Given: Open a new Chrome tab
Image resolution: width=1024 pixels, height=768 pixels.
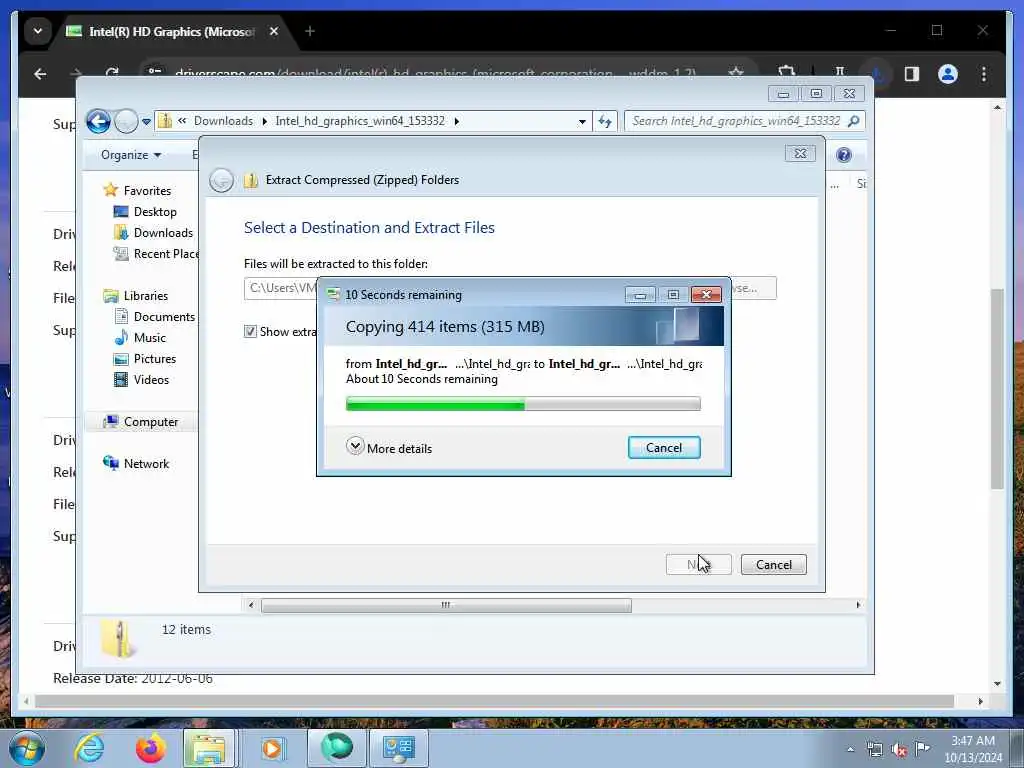Looking at the screenshot, I should click(x=310, y=31).
